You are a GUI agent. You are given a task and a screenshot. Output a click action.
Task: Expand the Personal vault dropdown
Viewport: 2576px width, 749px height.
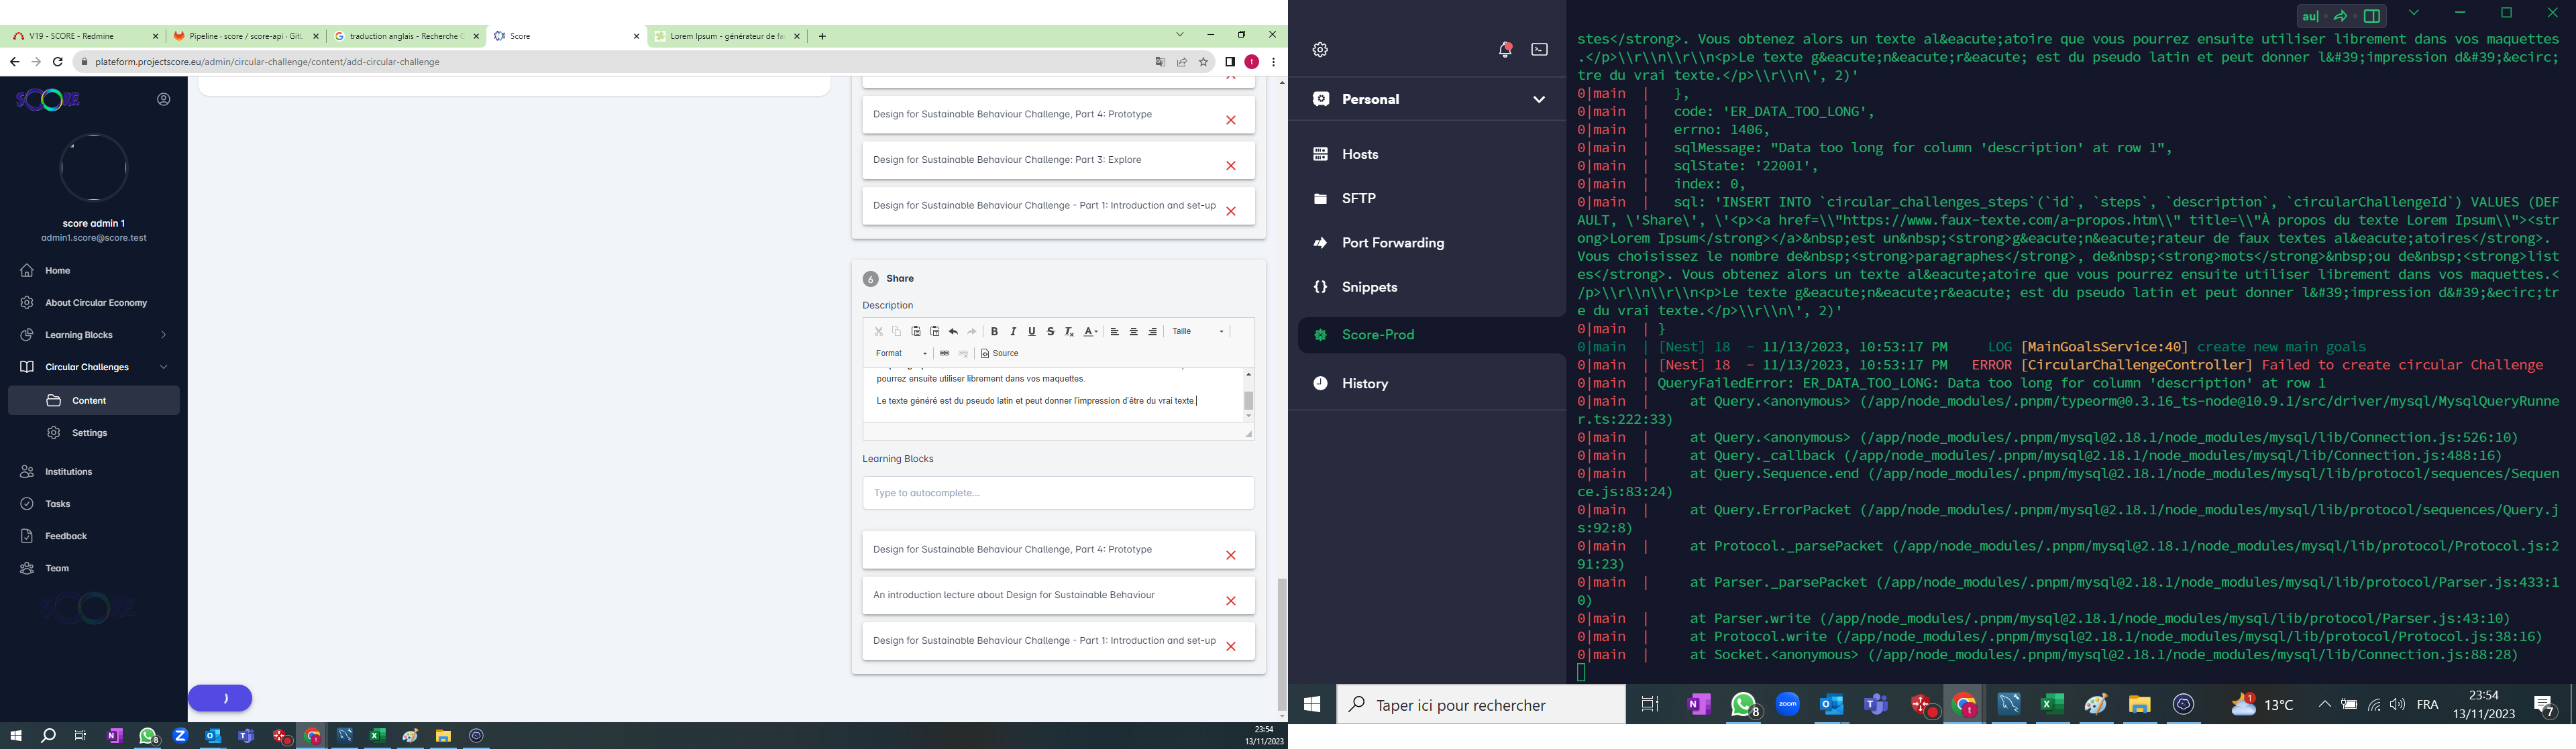click(1538, 99)
